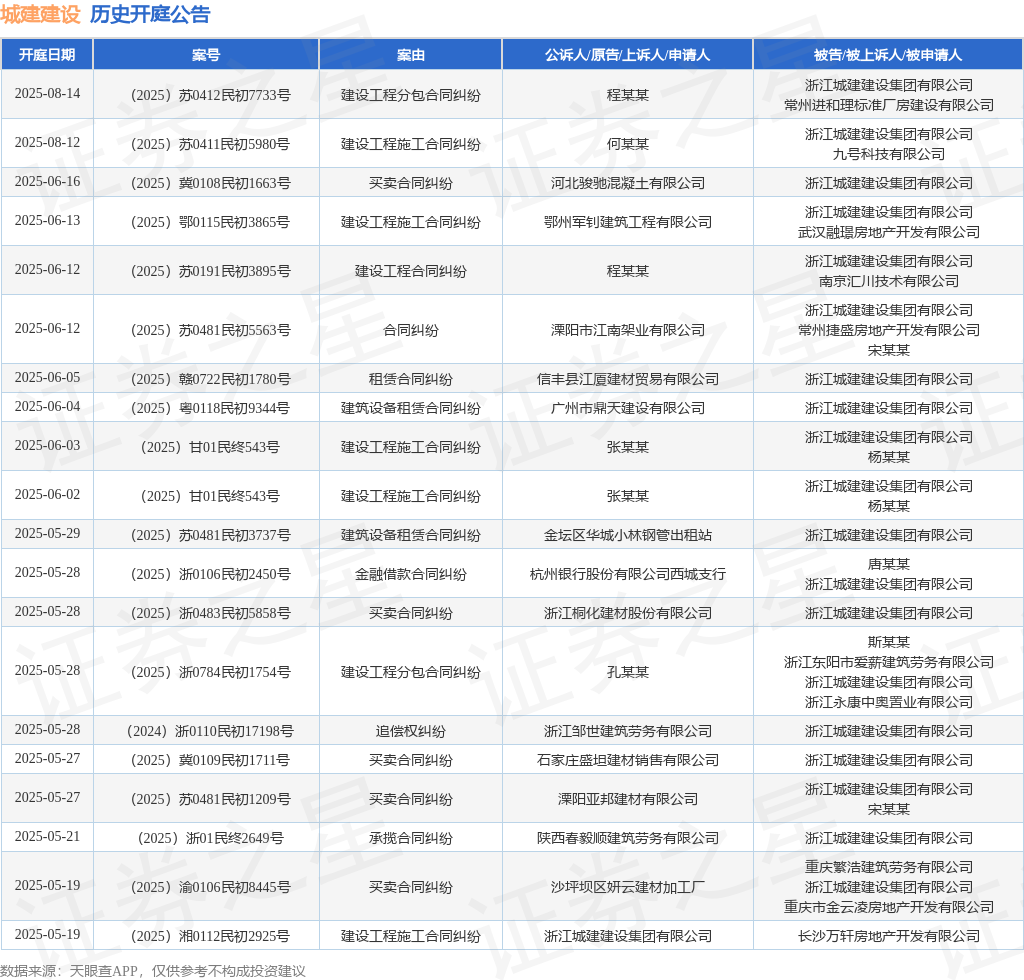This screenshot has height=980, width=1024.
Task: Select plaintiff 杭州银行股份有限公司西城支行
Action: point(628,575)
